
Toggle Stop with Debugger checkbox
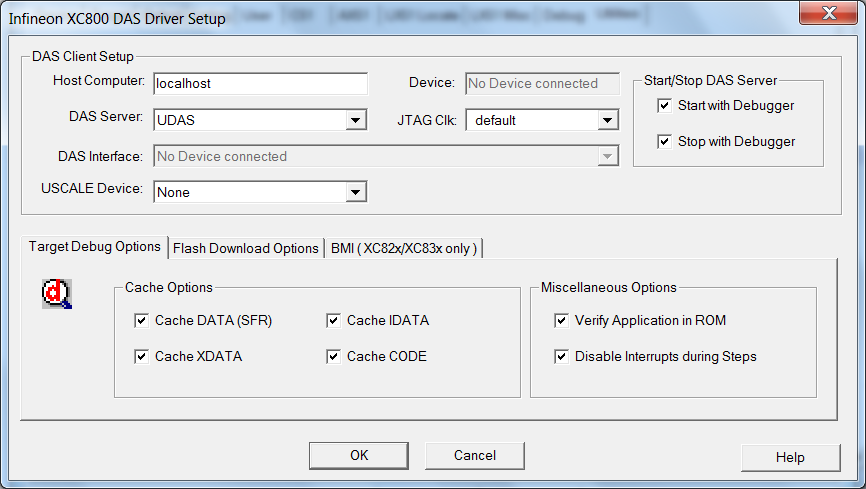pyautogui.click(x=664, y=141)
